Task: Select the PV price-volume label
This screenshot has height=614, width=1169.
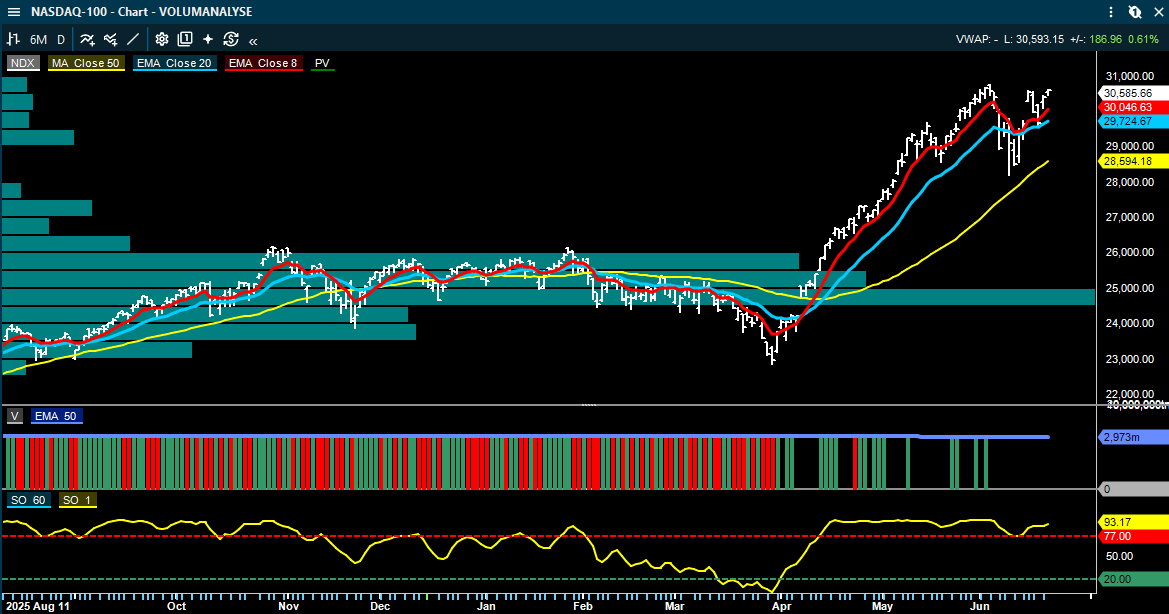Action: (x=322, y=63)
